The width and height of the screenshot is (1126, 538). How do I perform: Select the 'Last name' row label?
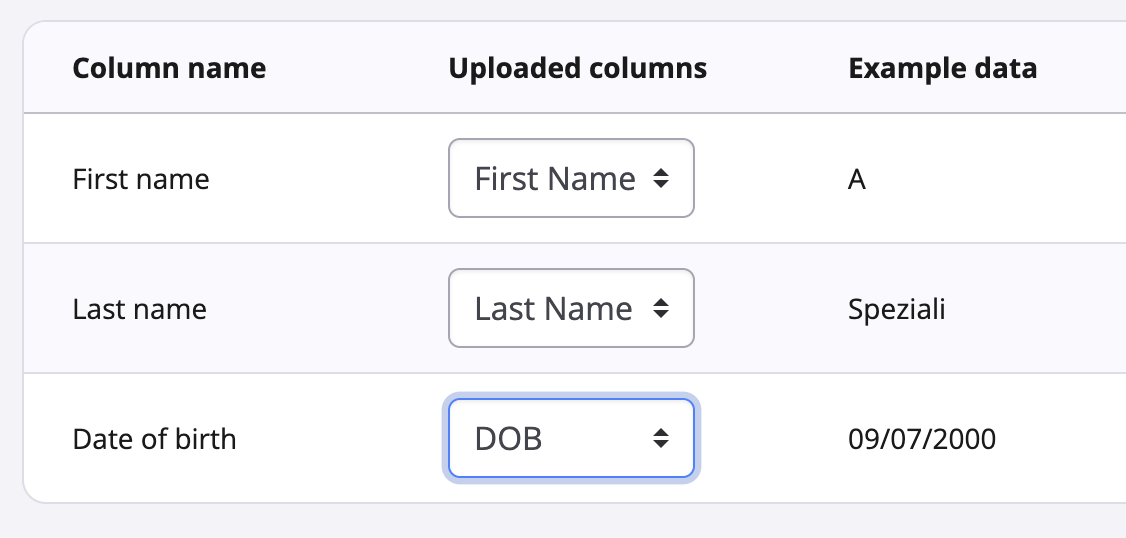click(140, 309)
